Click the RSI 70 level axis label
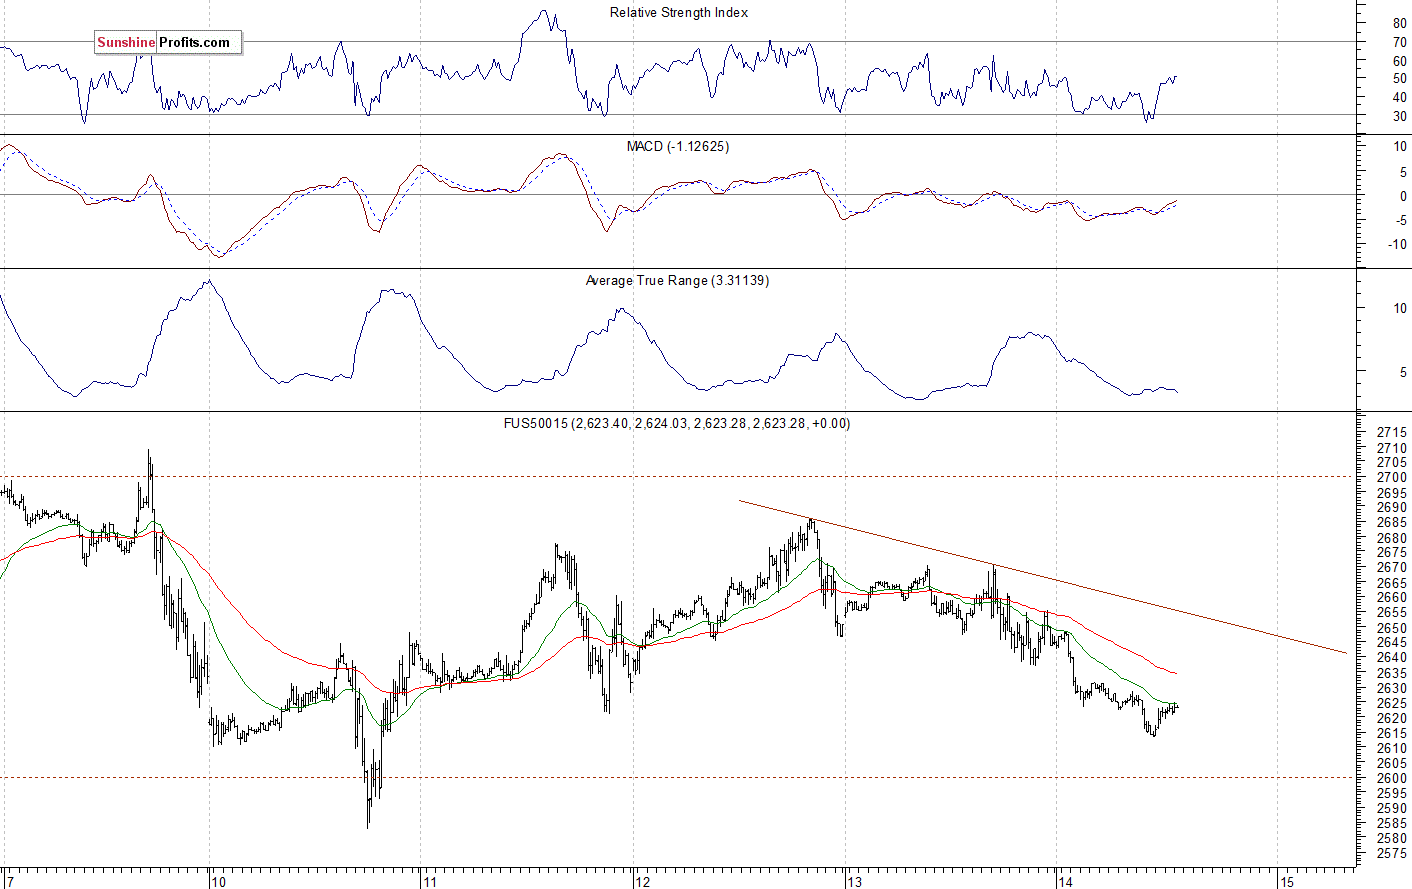Screen dimensions: 1412x889 [x=1400, y=42]
